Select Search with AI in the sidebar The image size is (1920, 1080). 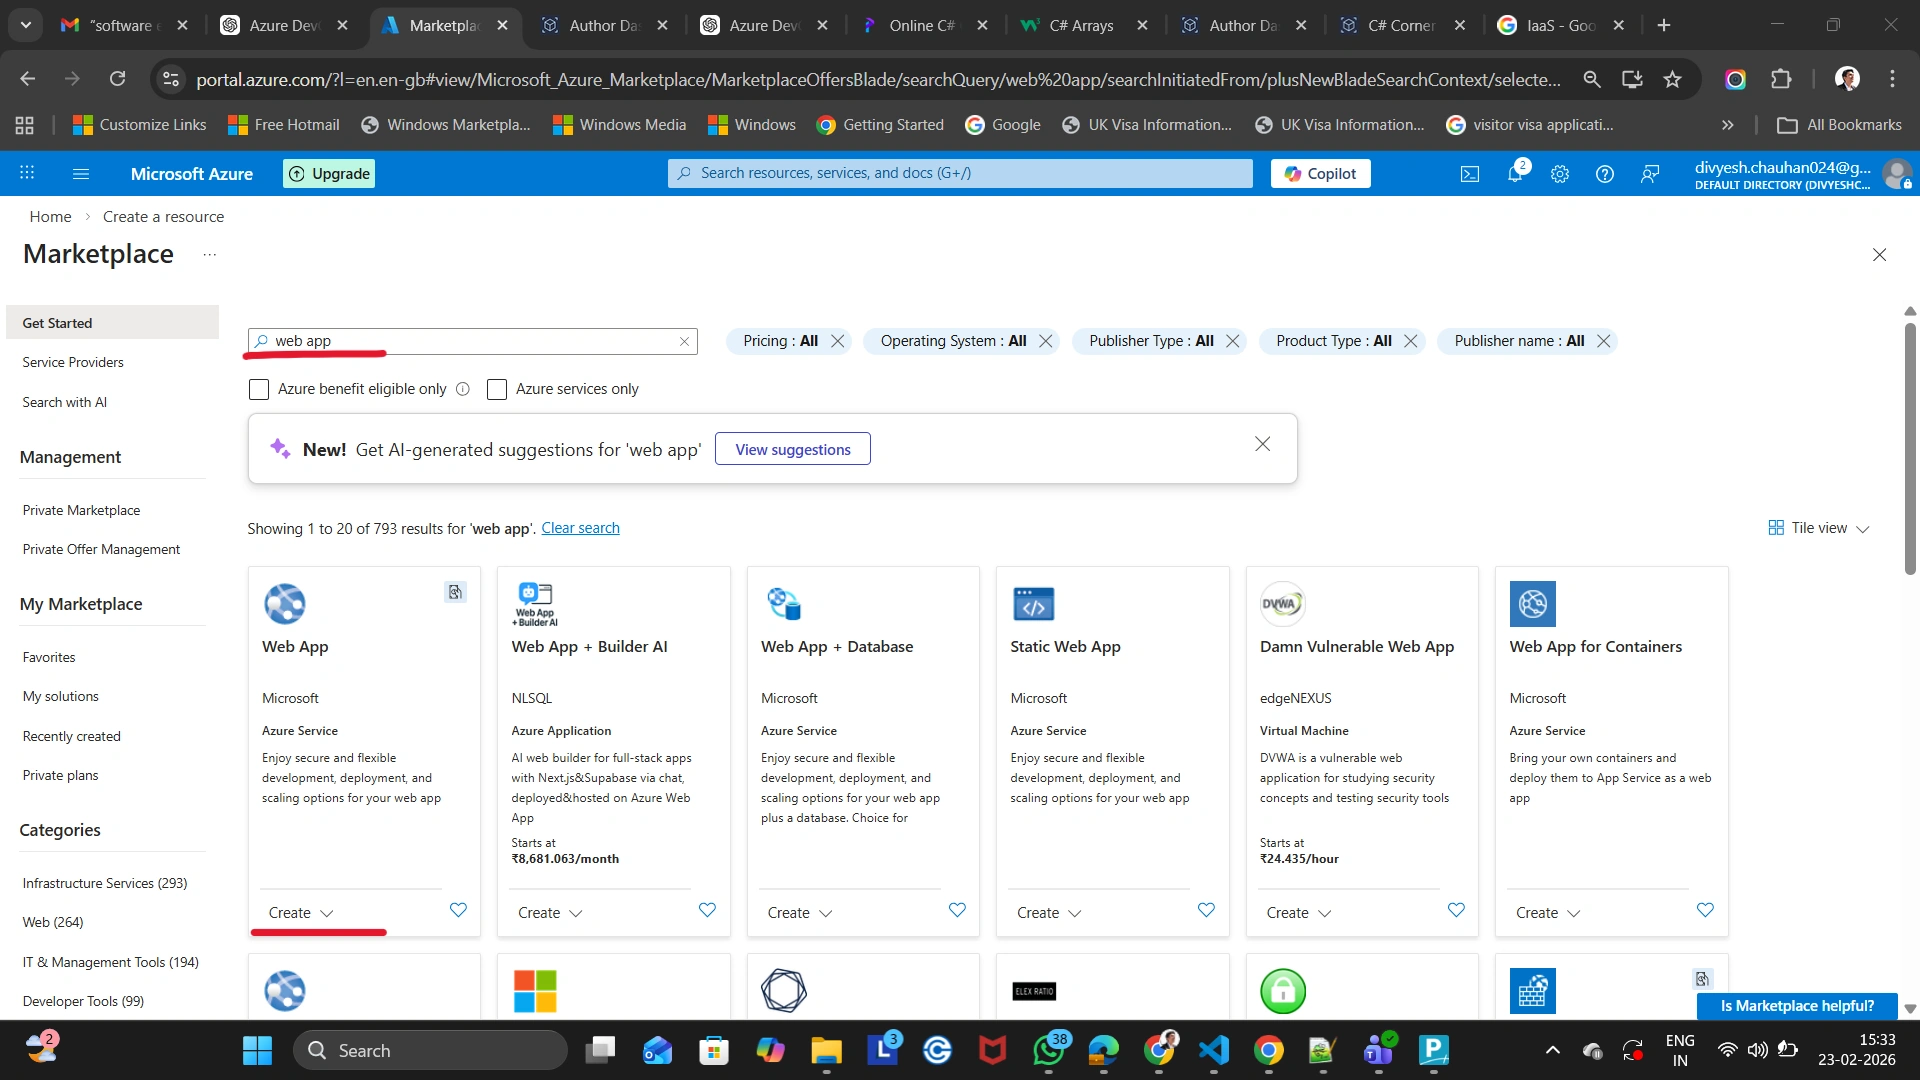pyautogui.click(x=64, y=402)
